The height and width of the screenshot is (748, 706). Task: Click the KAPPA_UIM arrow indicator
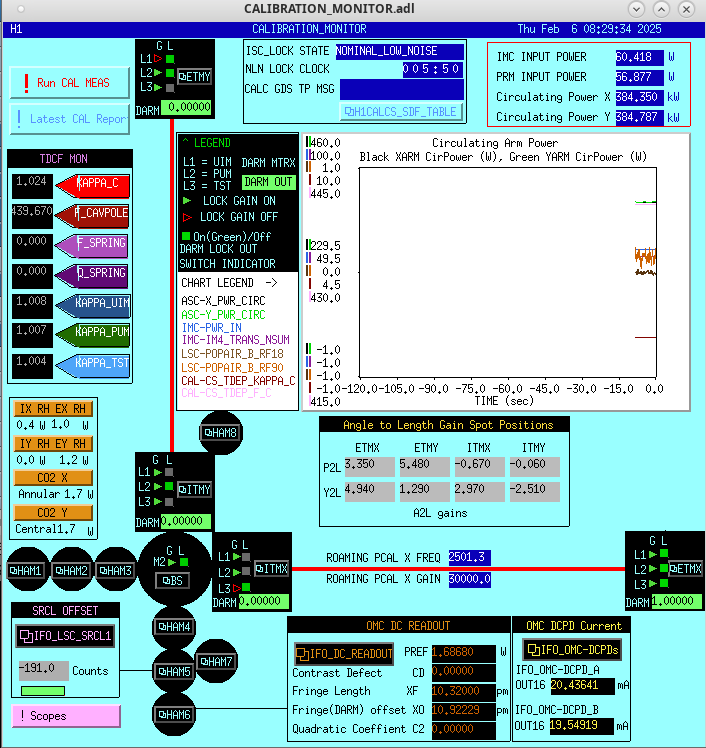pyautogui.click(x=93, y=306)
